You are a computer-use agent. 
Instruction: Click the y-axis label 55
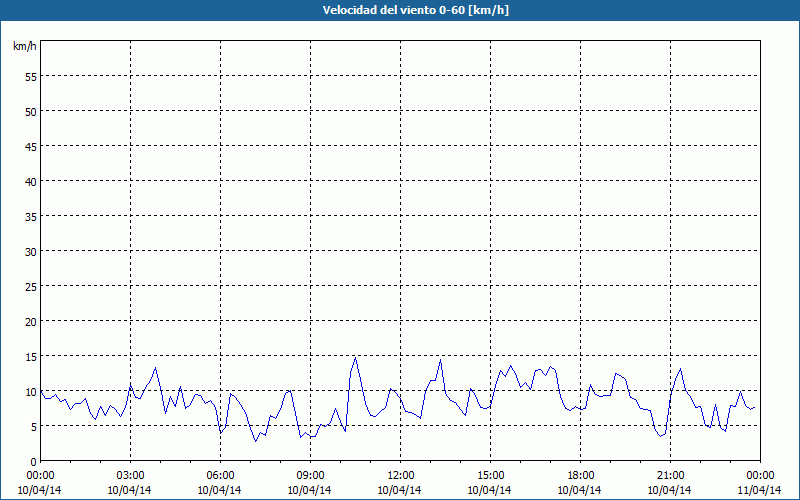[31, 77]
